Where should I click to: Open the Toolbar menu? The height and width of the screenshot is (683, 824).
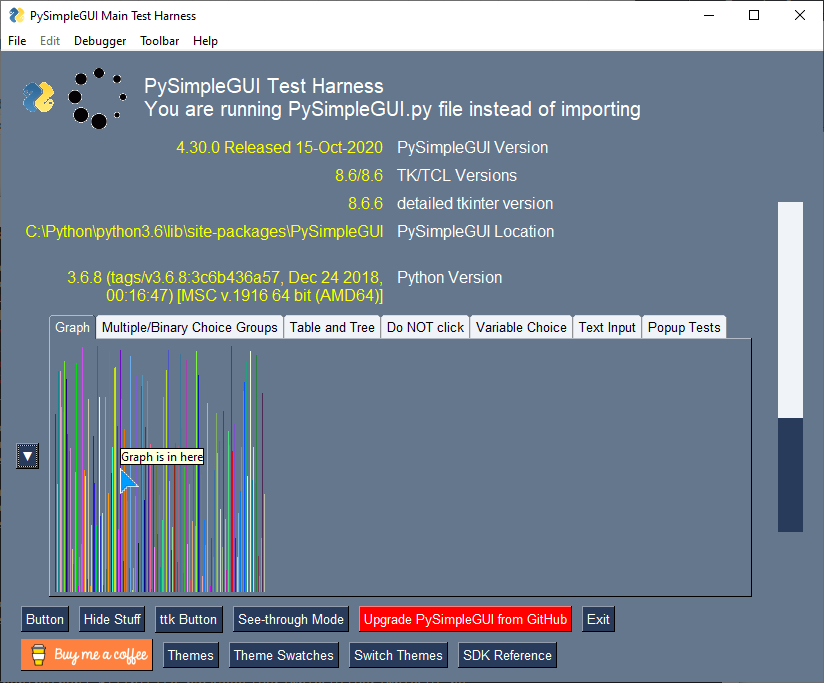coord(159,41)
